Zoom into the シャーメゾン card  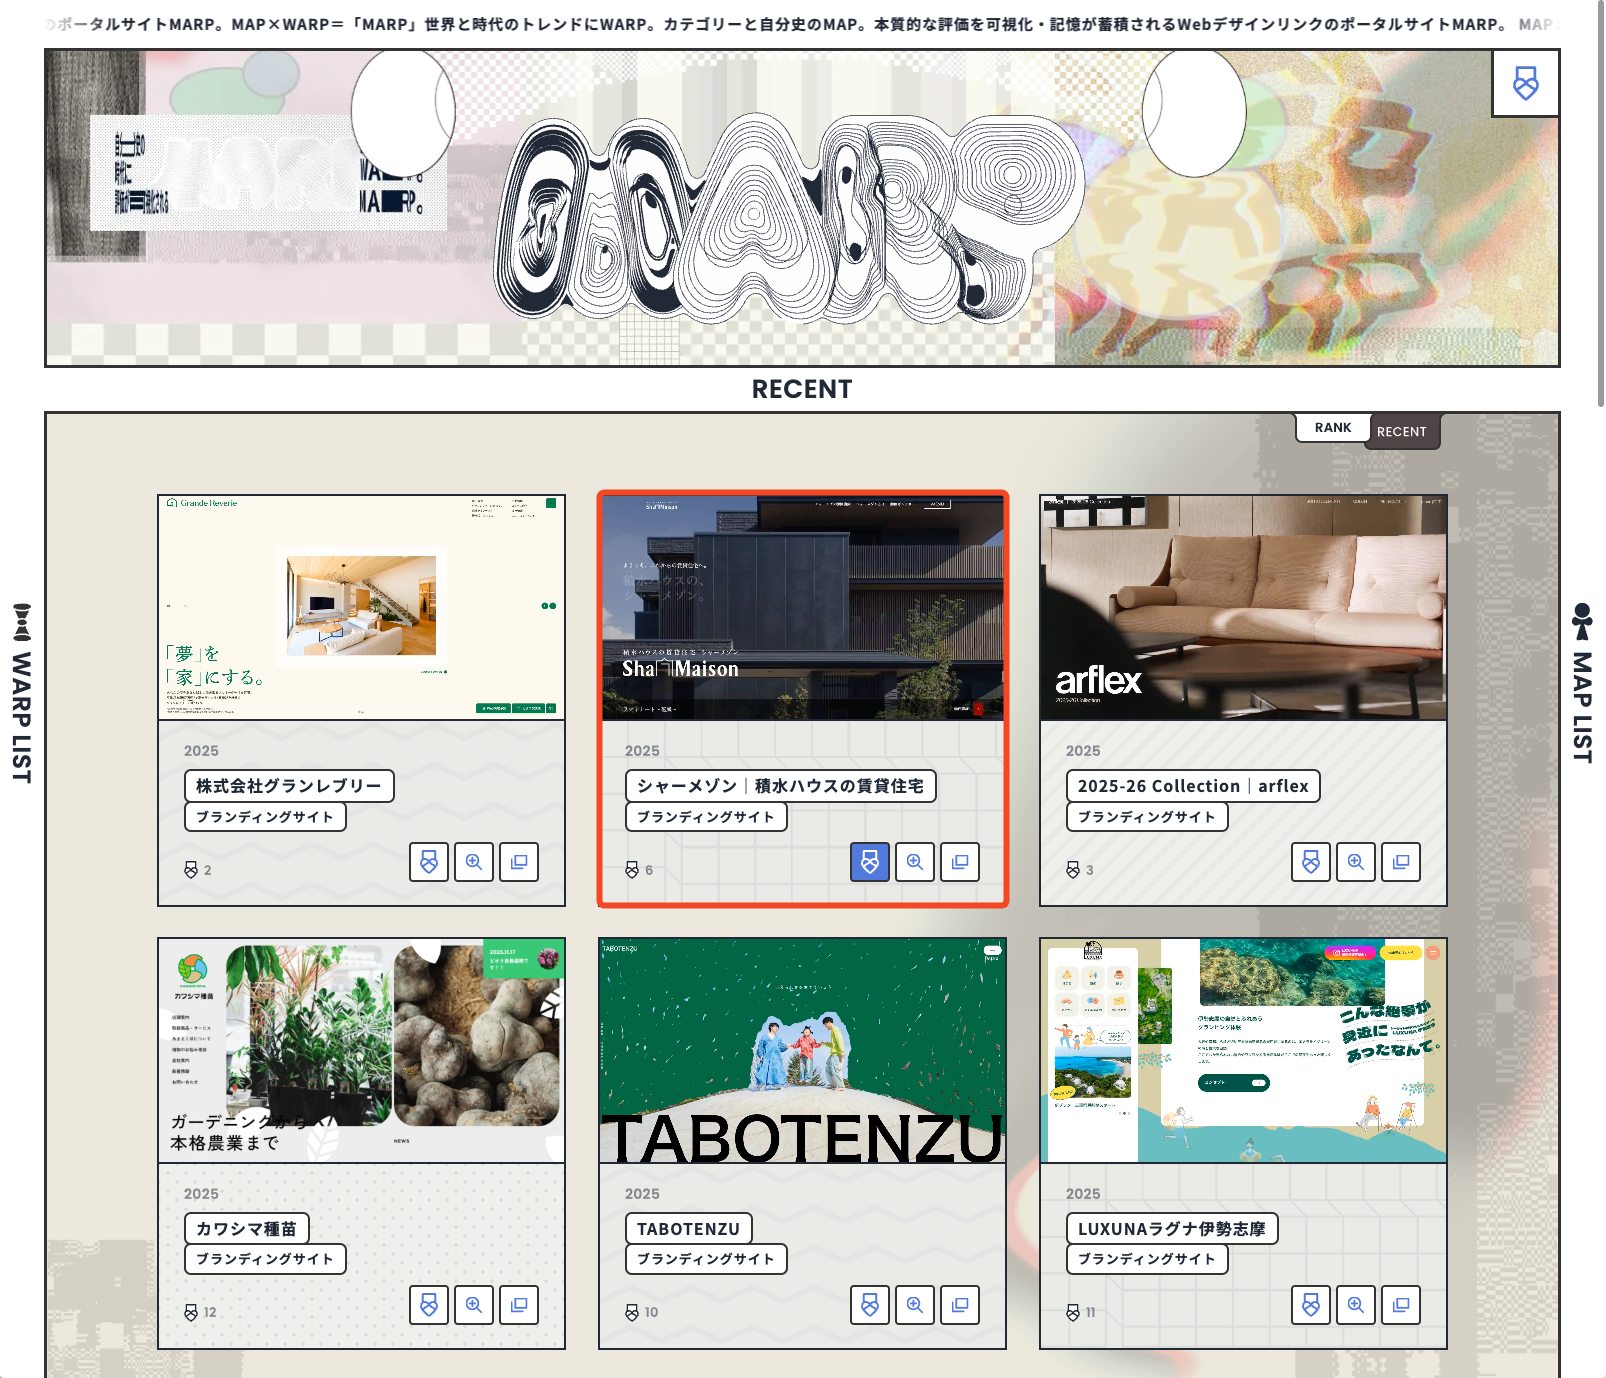pyautogui.click(x=915, y=862)
